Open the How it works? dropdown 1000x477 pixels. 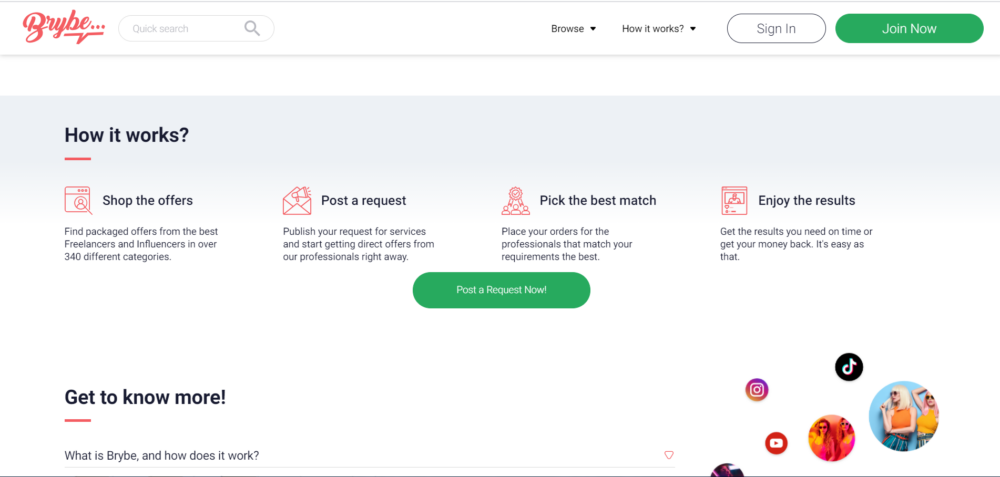click(659, 29)
